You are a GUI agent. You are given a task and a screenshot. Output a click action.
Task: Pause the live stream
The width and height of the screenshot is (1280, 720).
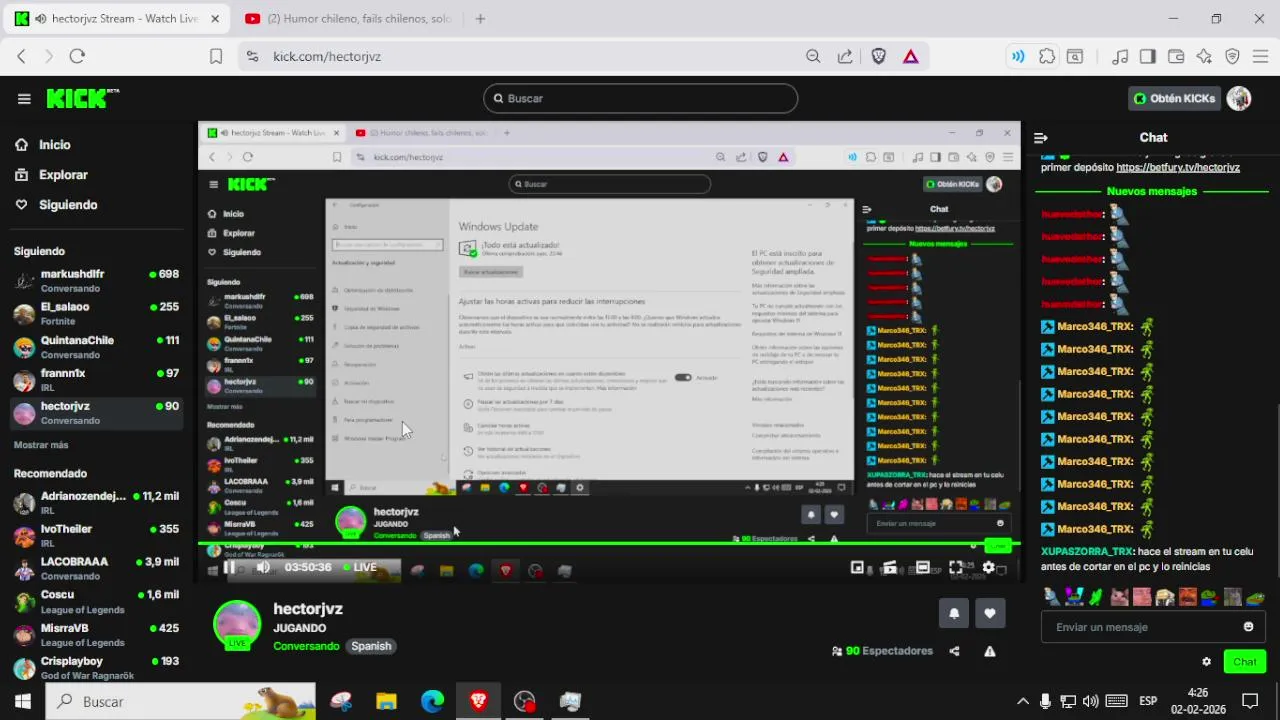[229, 567]
